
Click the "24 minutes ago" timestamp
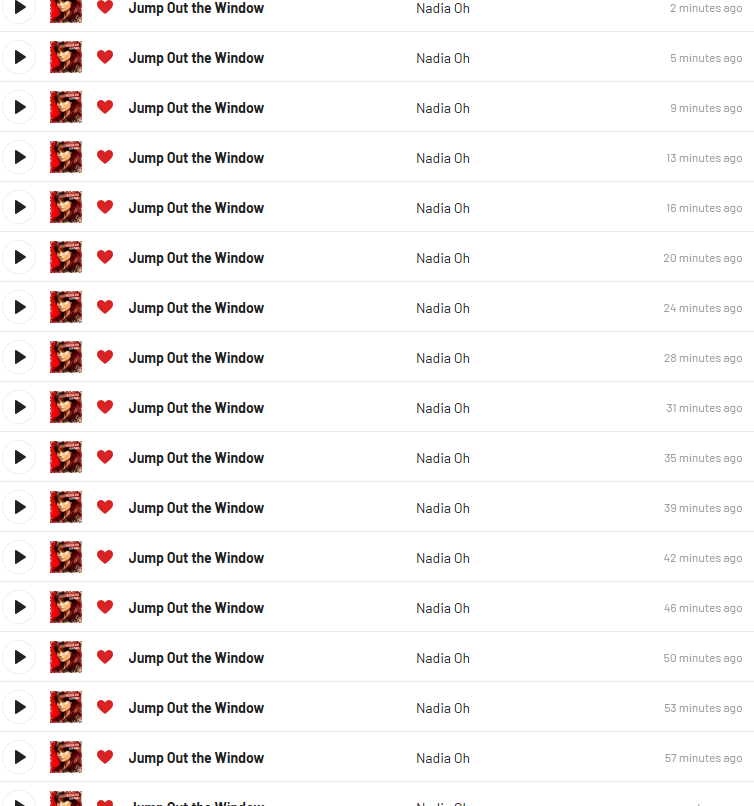pos(703,308)
